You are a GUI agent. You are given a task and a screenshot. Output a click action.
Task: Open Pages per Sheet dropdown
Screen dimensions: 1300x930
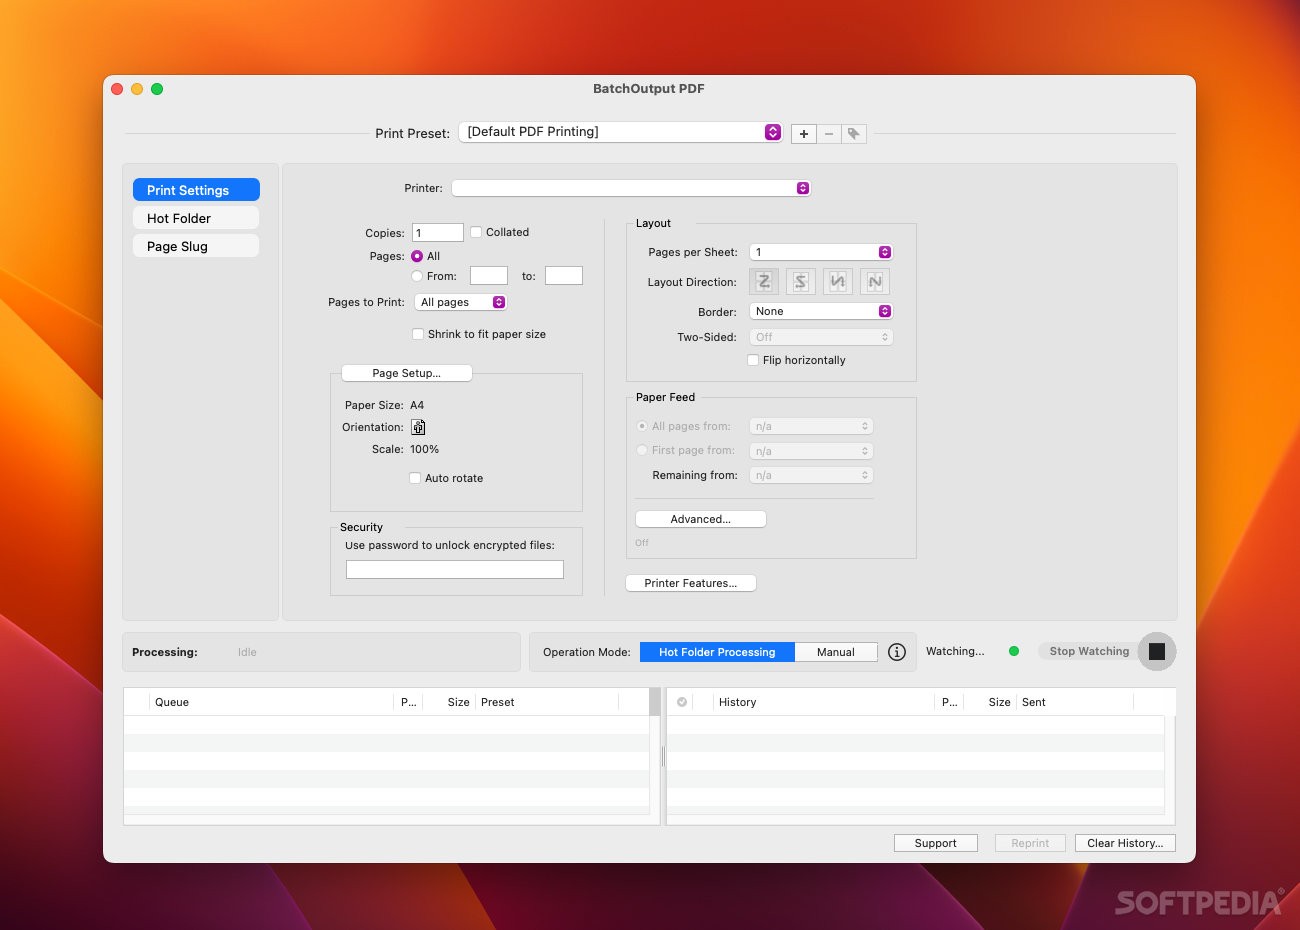(x=821, y=252)
